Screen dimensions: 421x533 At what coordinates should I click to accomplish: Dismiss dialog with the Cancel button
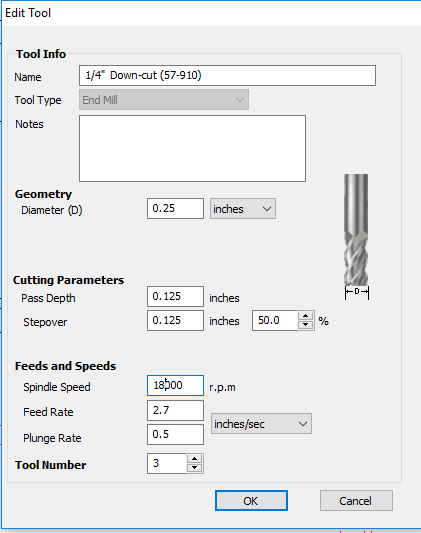[x=356, y=500]
